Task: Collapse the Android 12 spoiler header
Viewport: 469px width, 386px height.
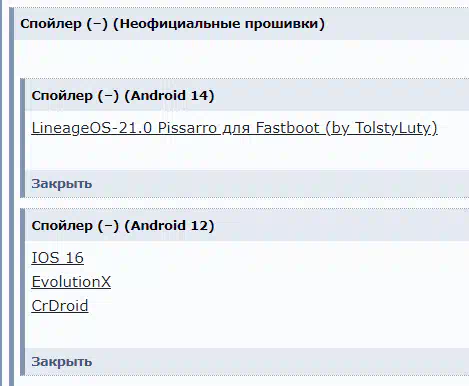Action: [247, 226]
